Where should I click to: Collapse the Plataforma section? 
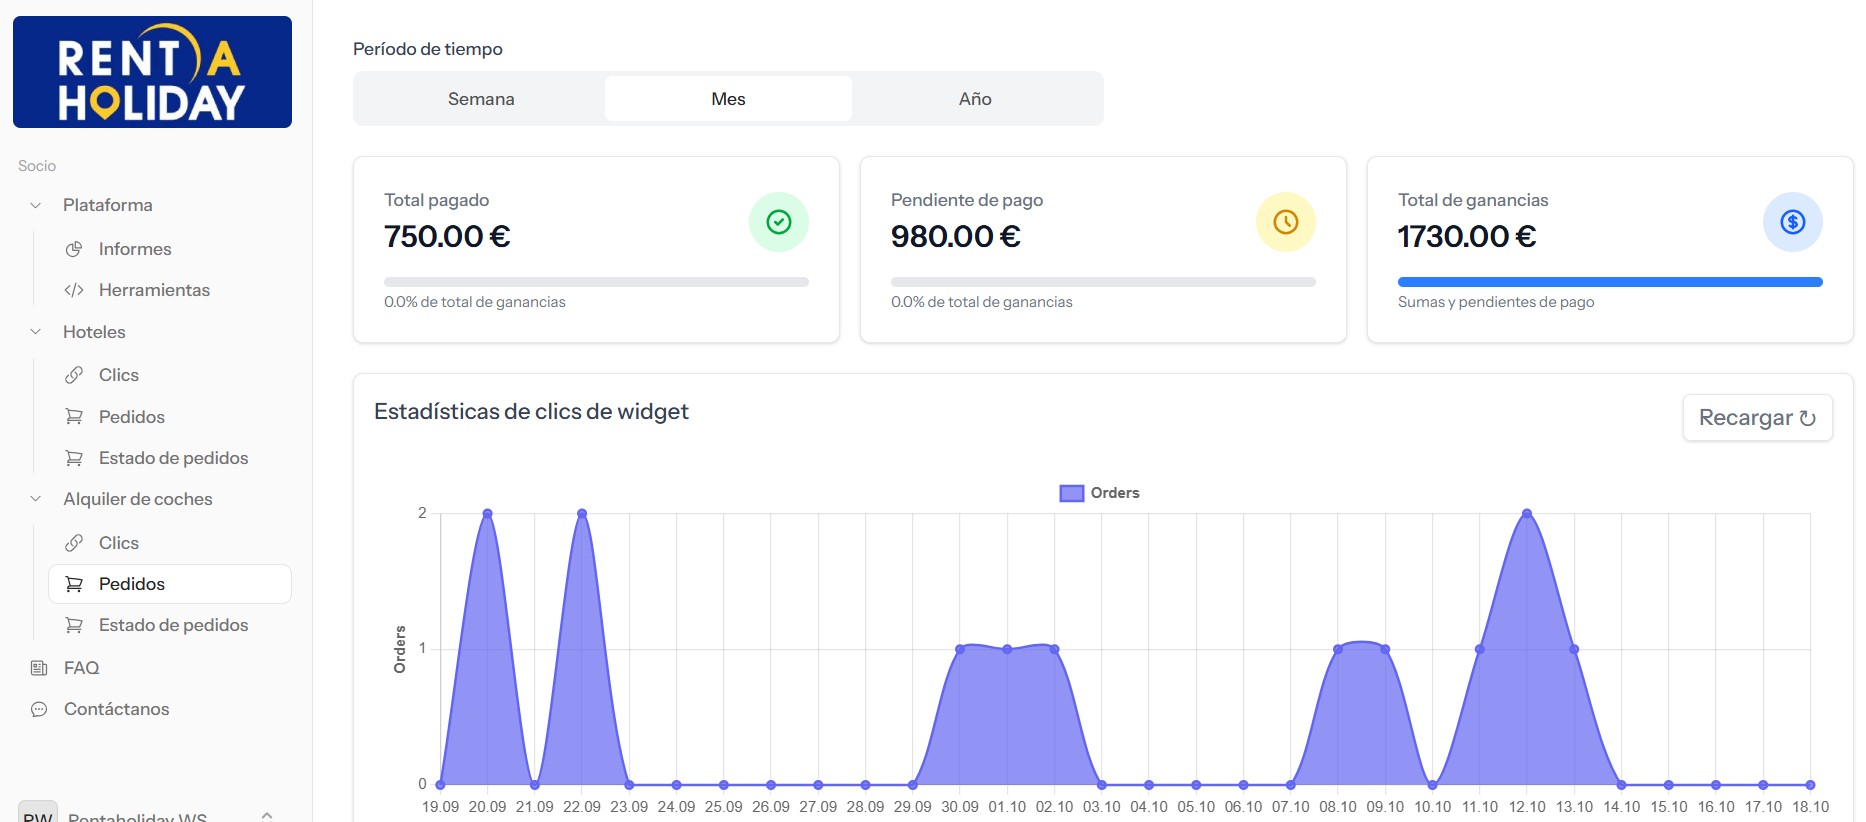click(36, 205)
